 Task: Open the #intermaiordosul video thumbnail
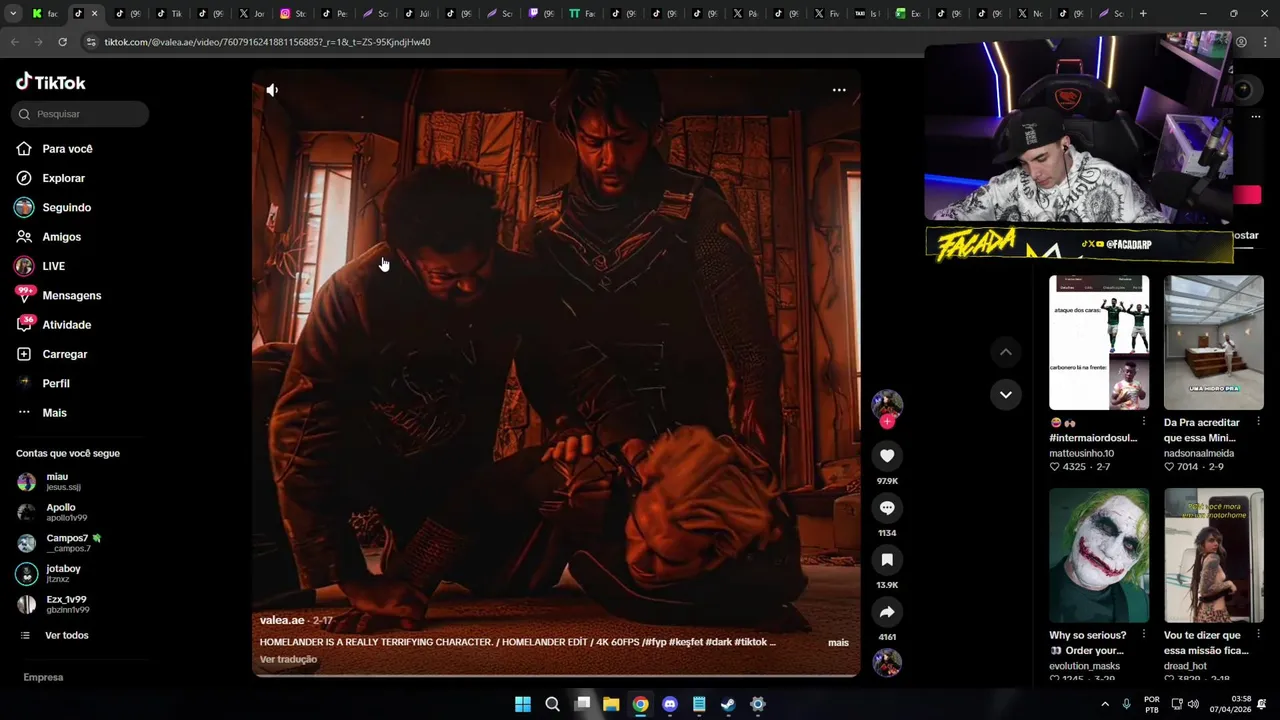[x=1099, y=343]
